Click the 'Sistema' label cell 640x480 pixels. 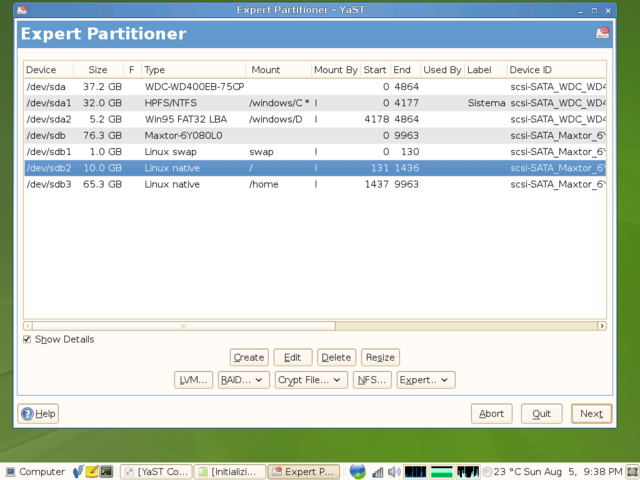(487, 103)
